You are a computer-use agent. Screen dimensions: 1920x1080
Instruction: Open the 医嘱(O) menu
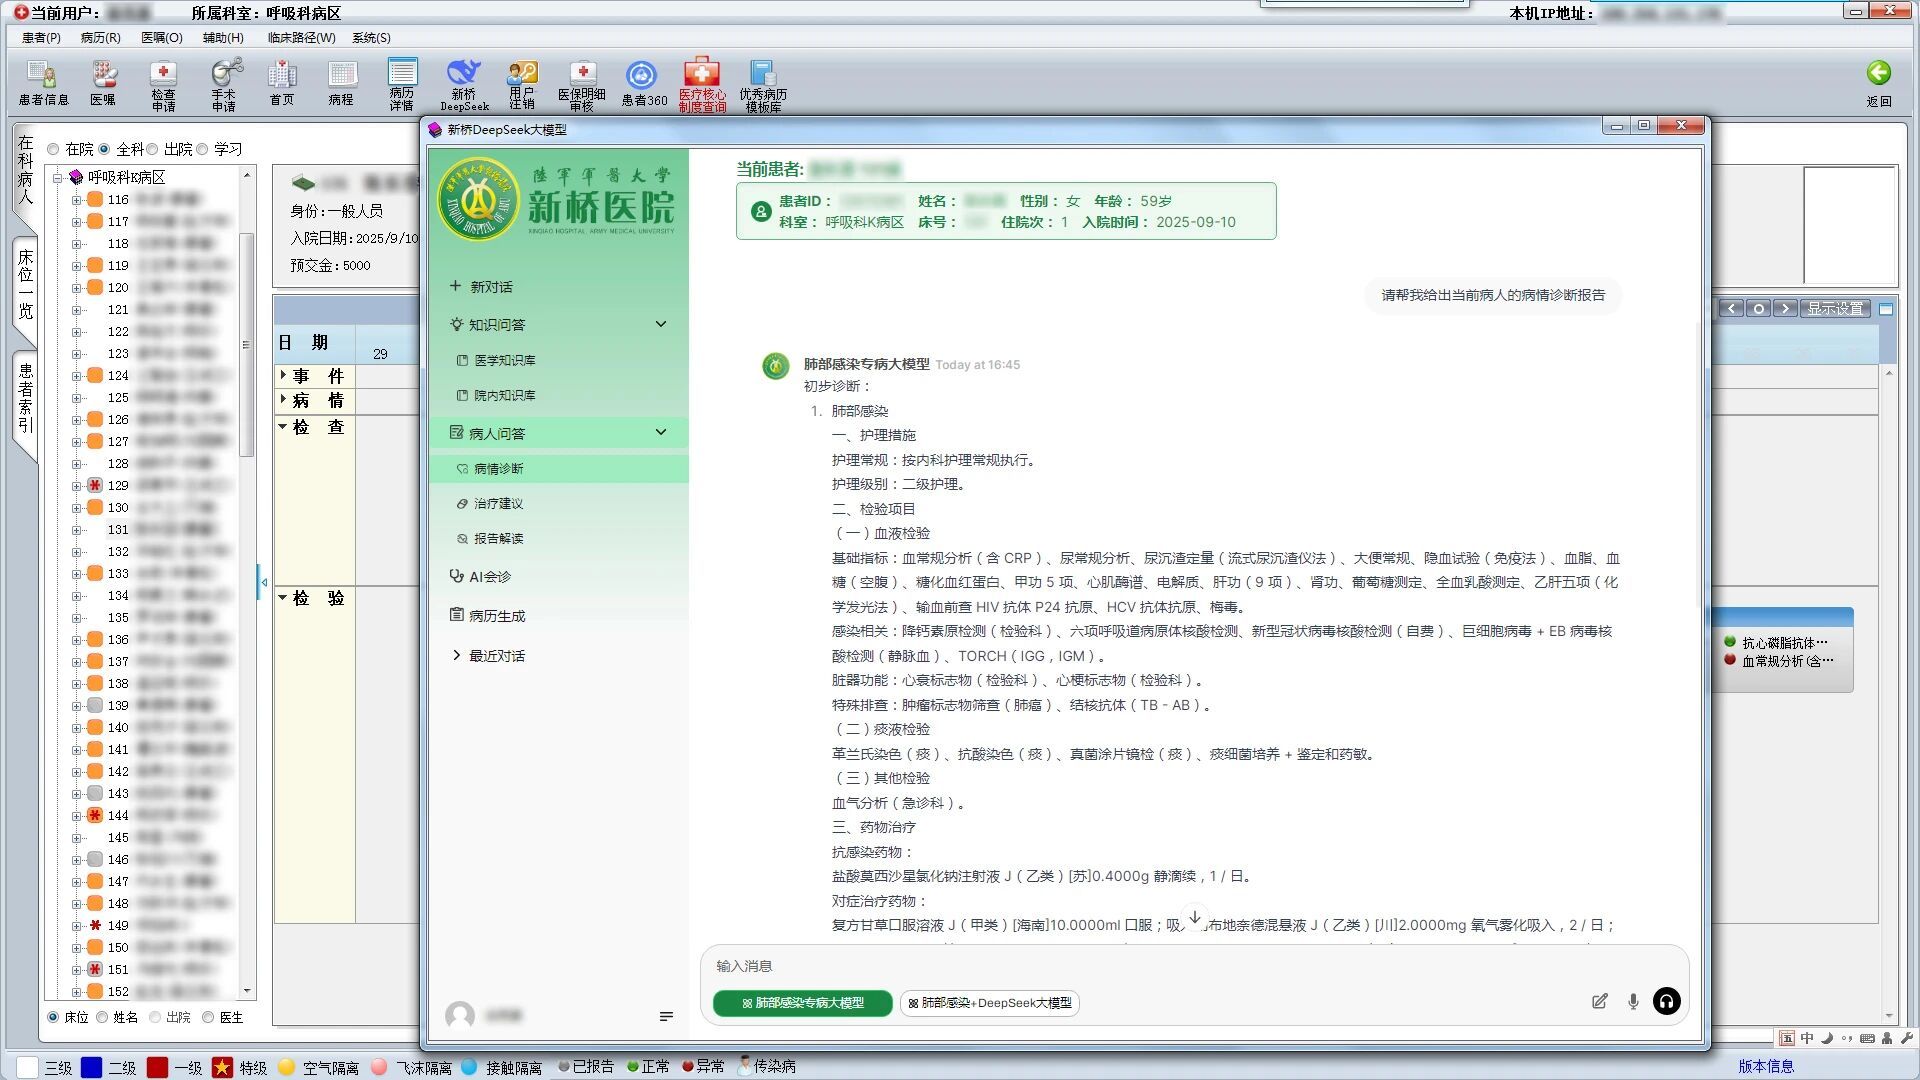point(162,38)
